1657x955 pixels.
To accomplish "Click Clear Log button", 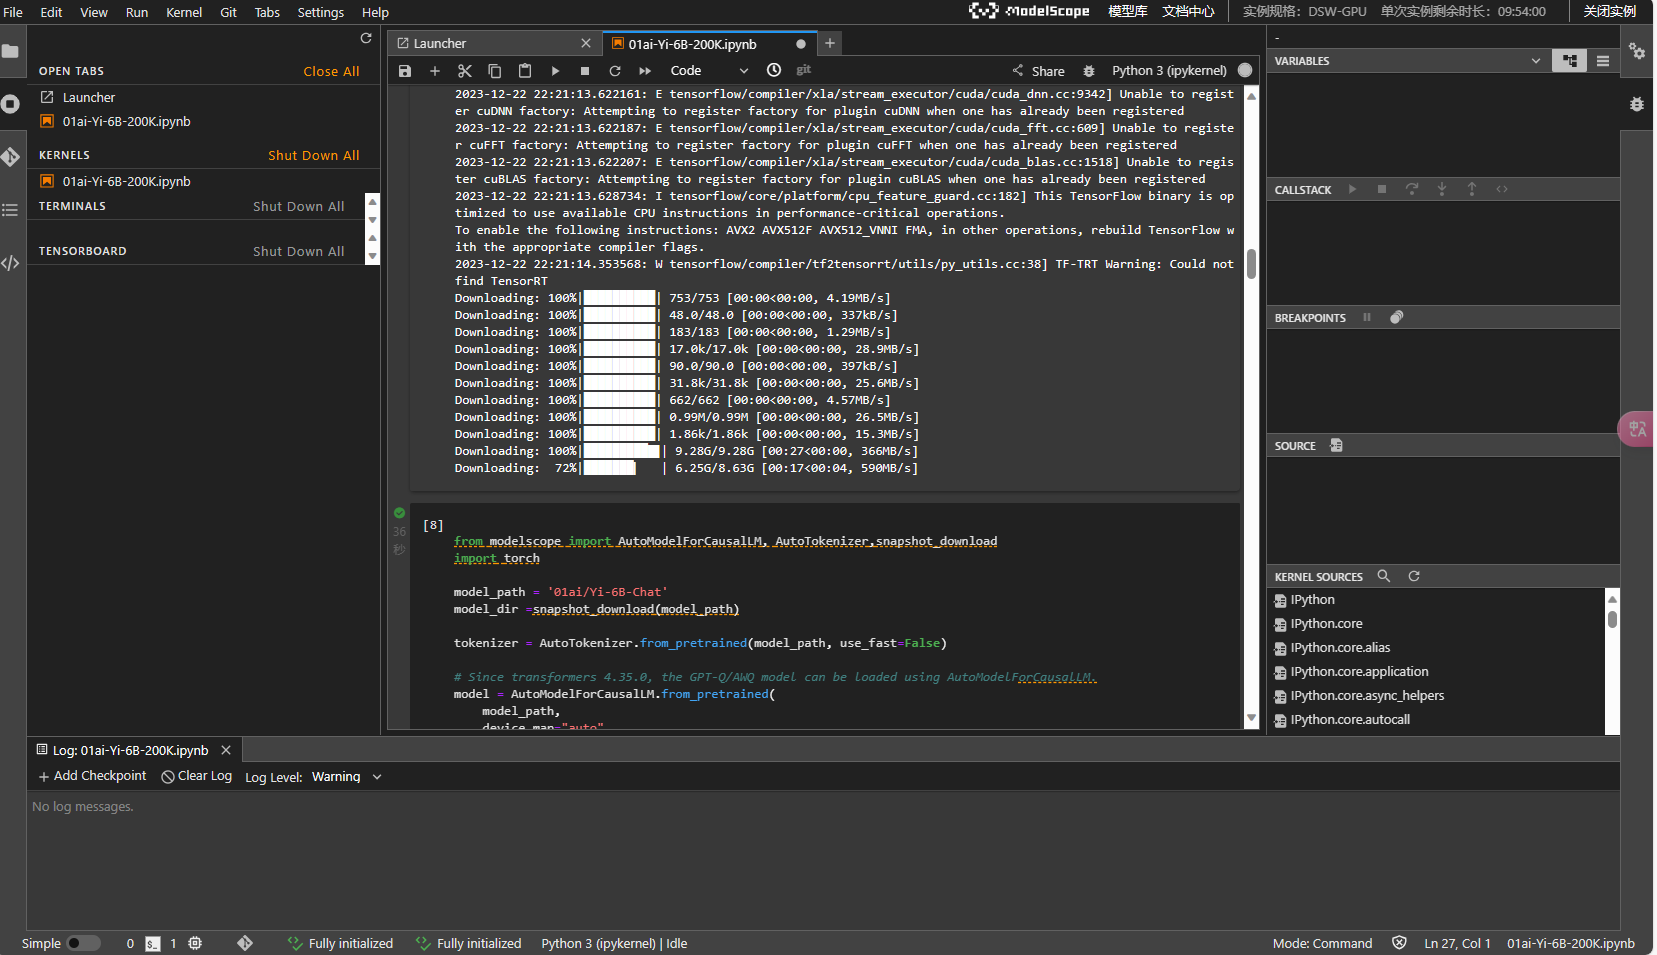I will [197, 776].
